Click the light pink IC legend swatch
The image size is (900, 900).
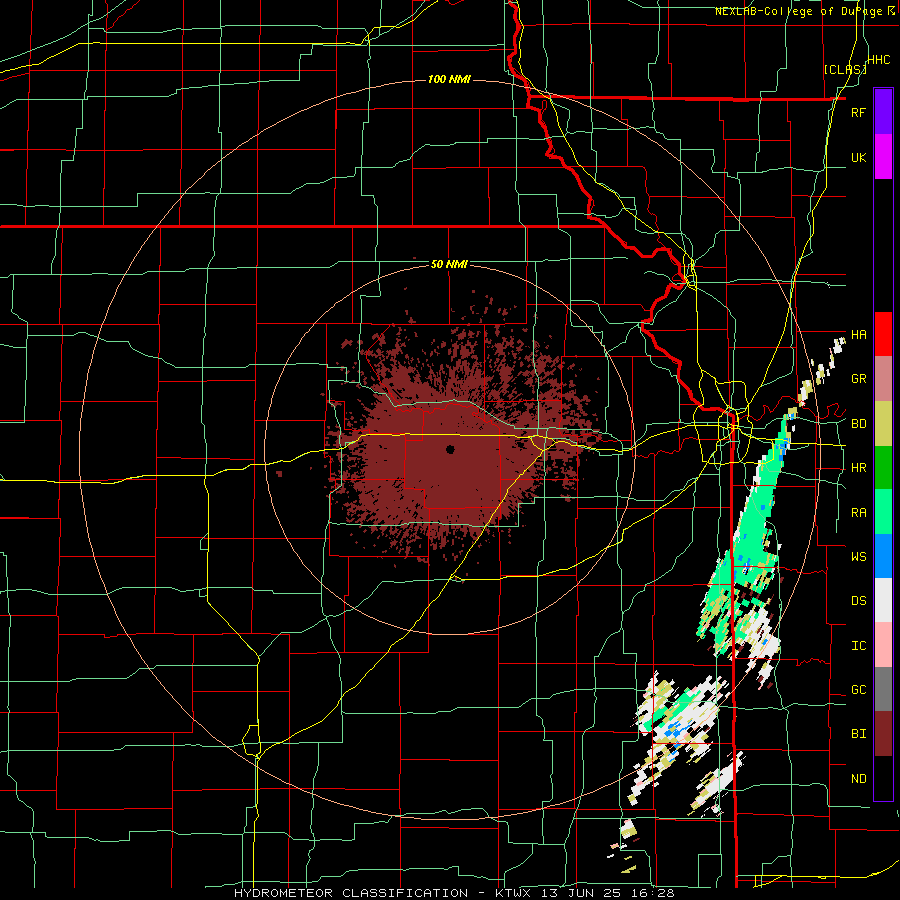pos(883,645)
